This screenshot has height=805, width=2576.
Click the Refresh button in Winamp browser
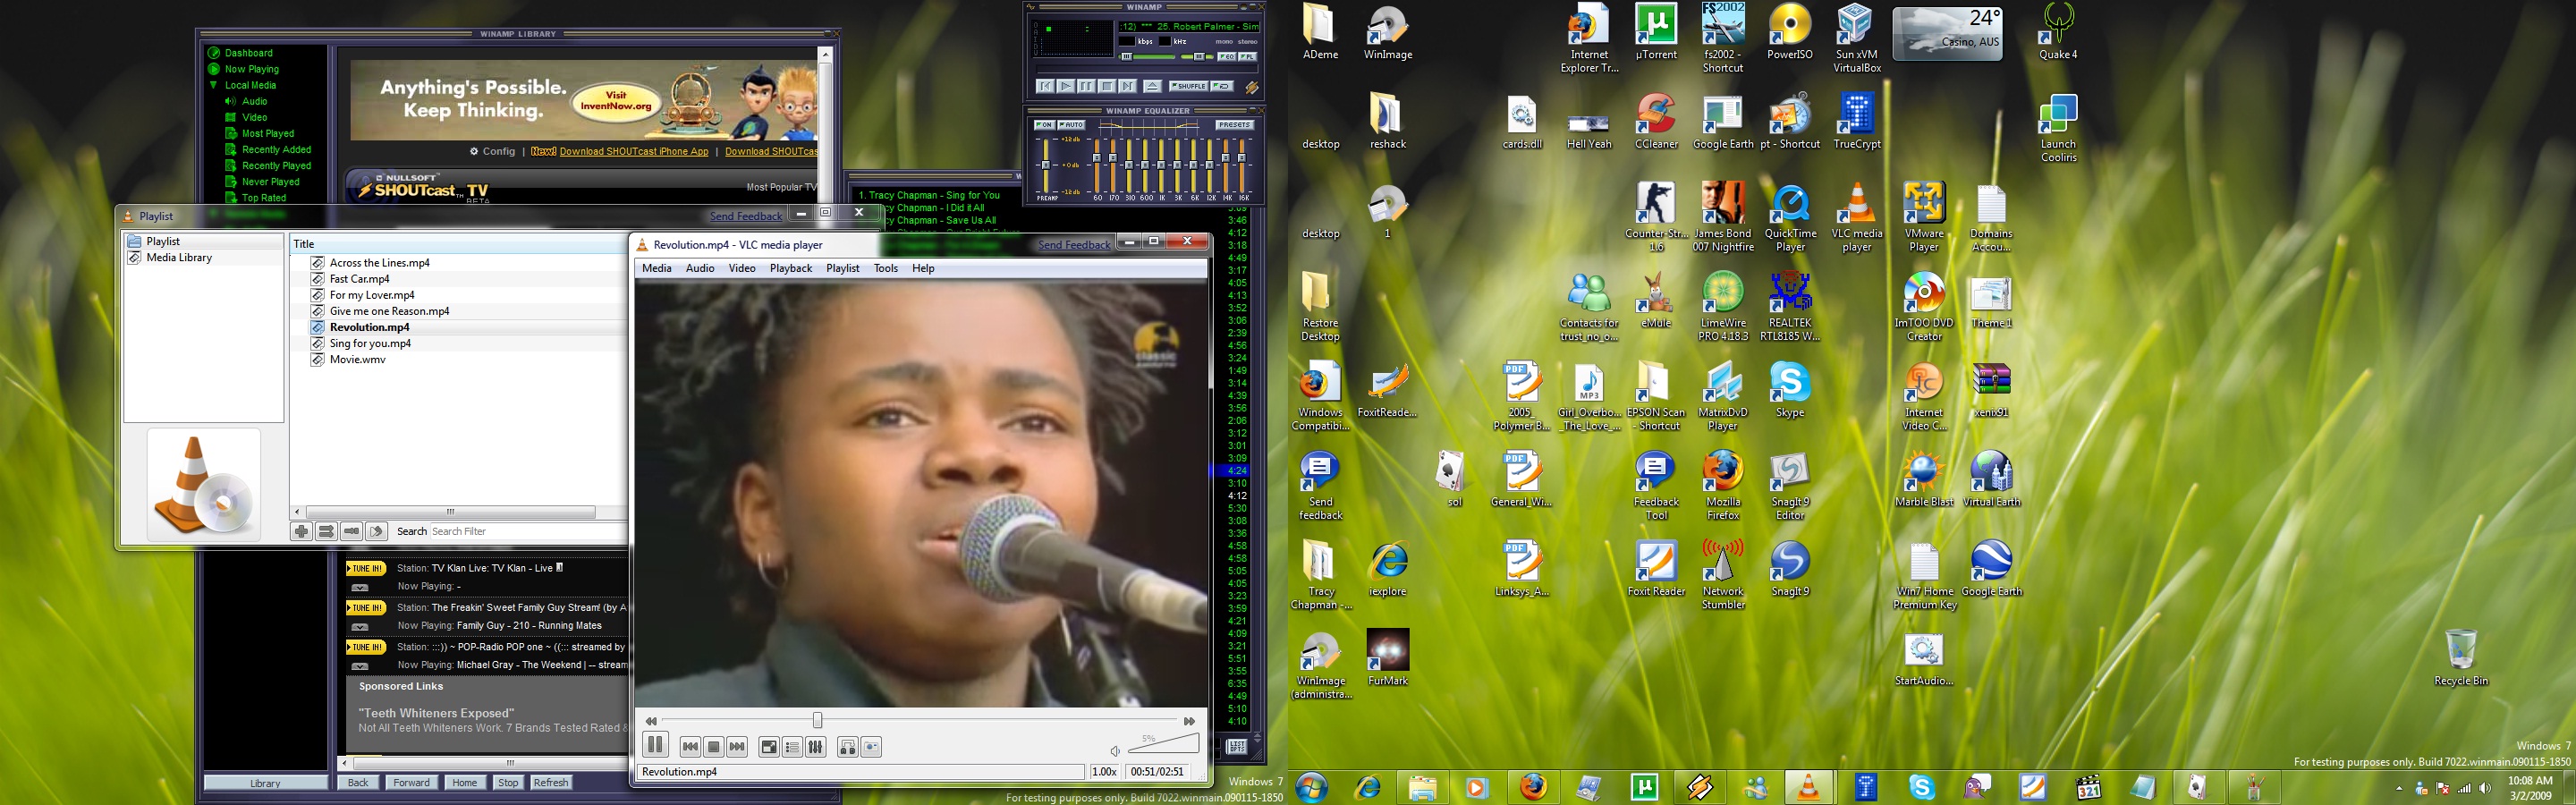point(551,783)
